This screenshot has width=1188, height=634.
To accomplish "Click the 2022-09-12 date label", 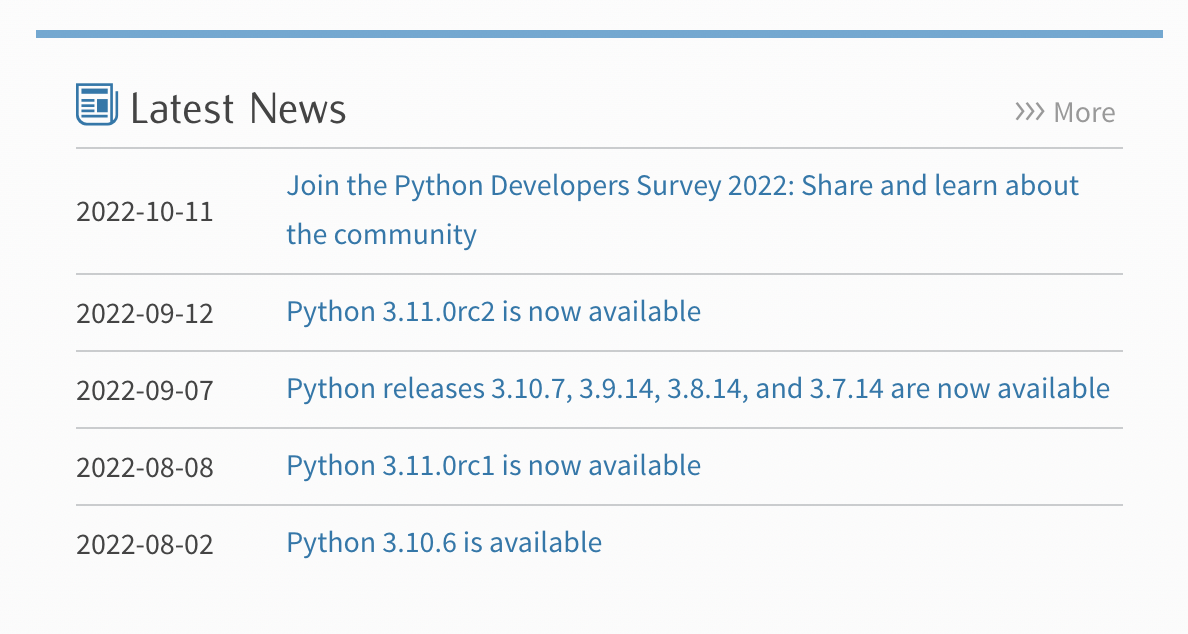I will click(x=145, y=314).
